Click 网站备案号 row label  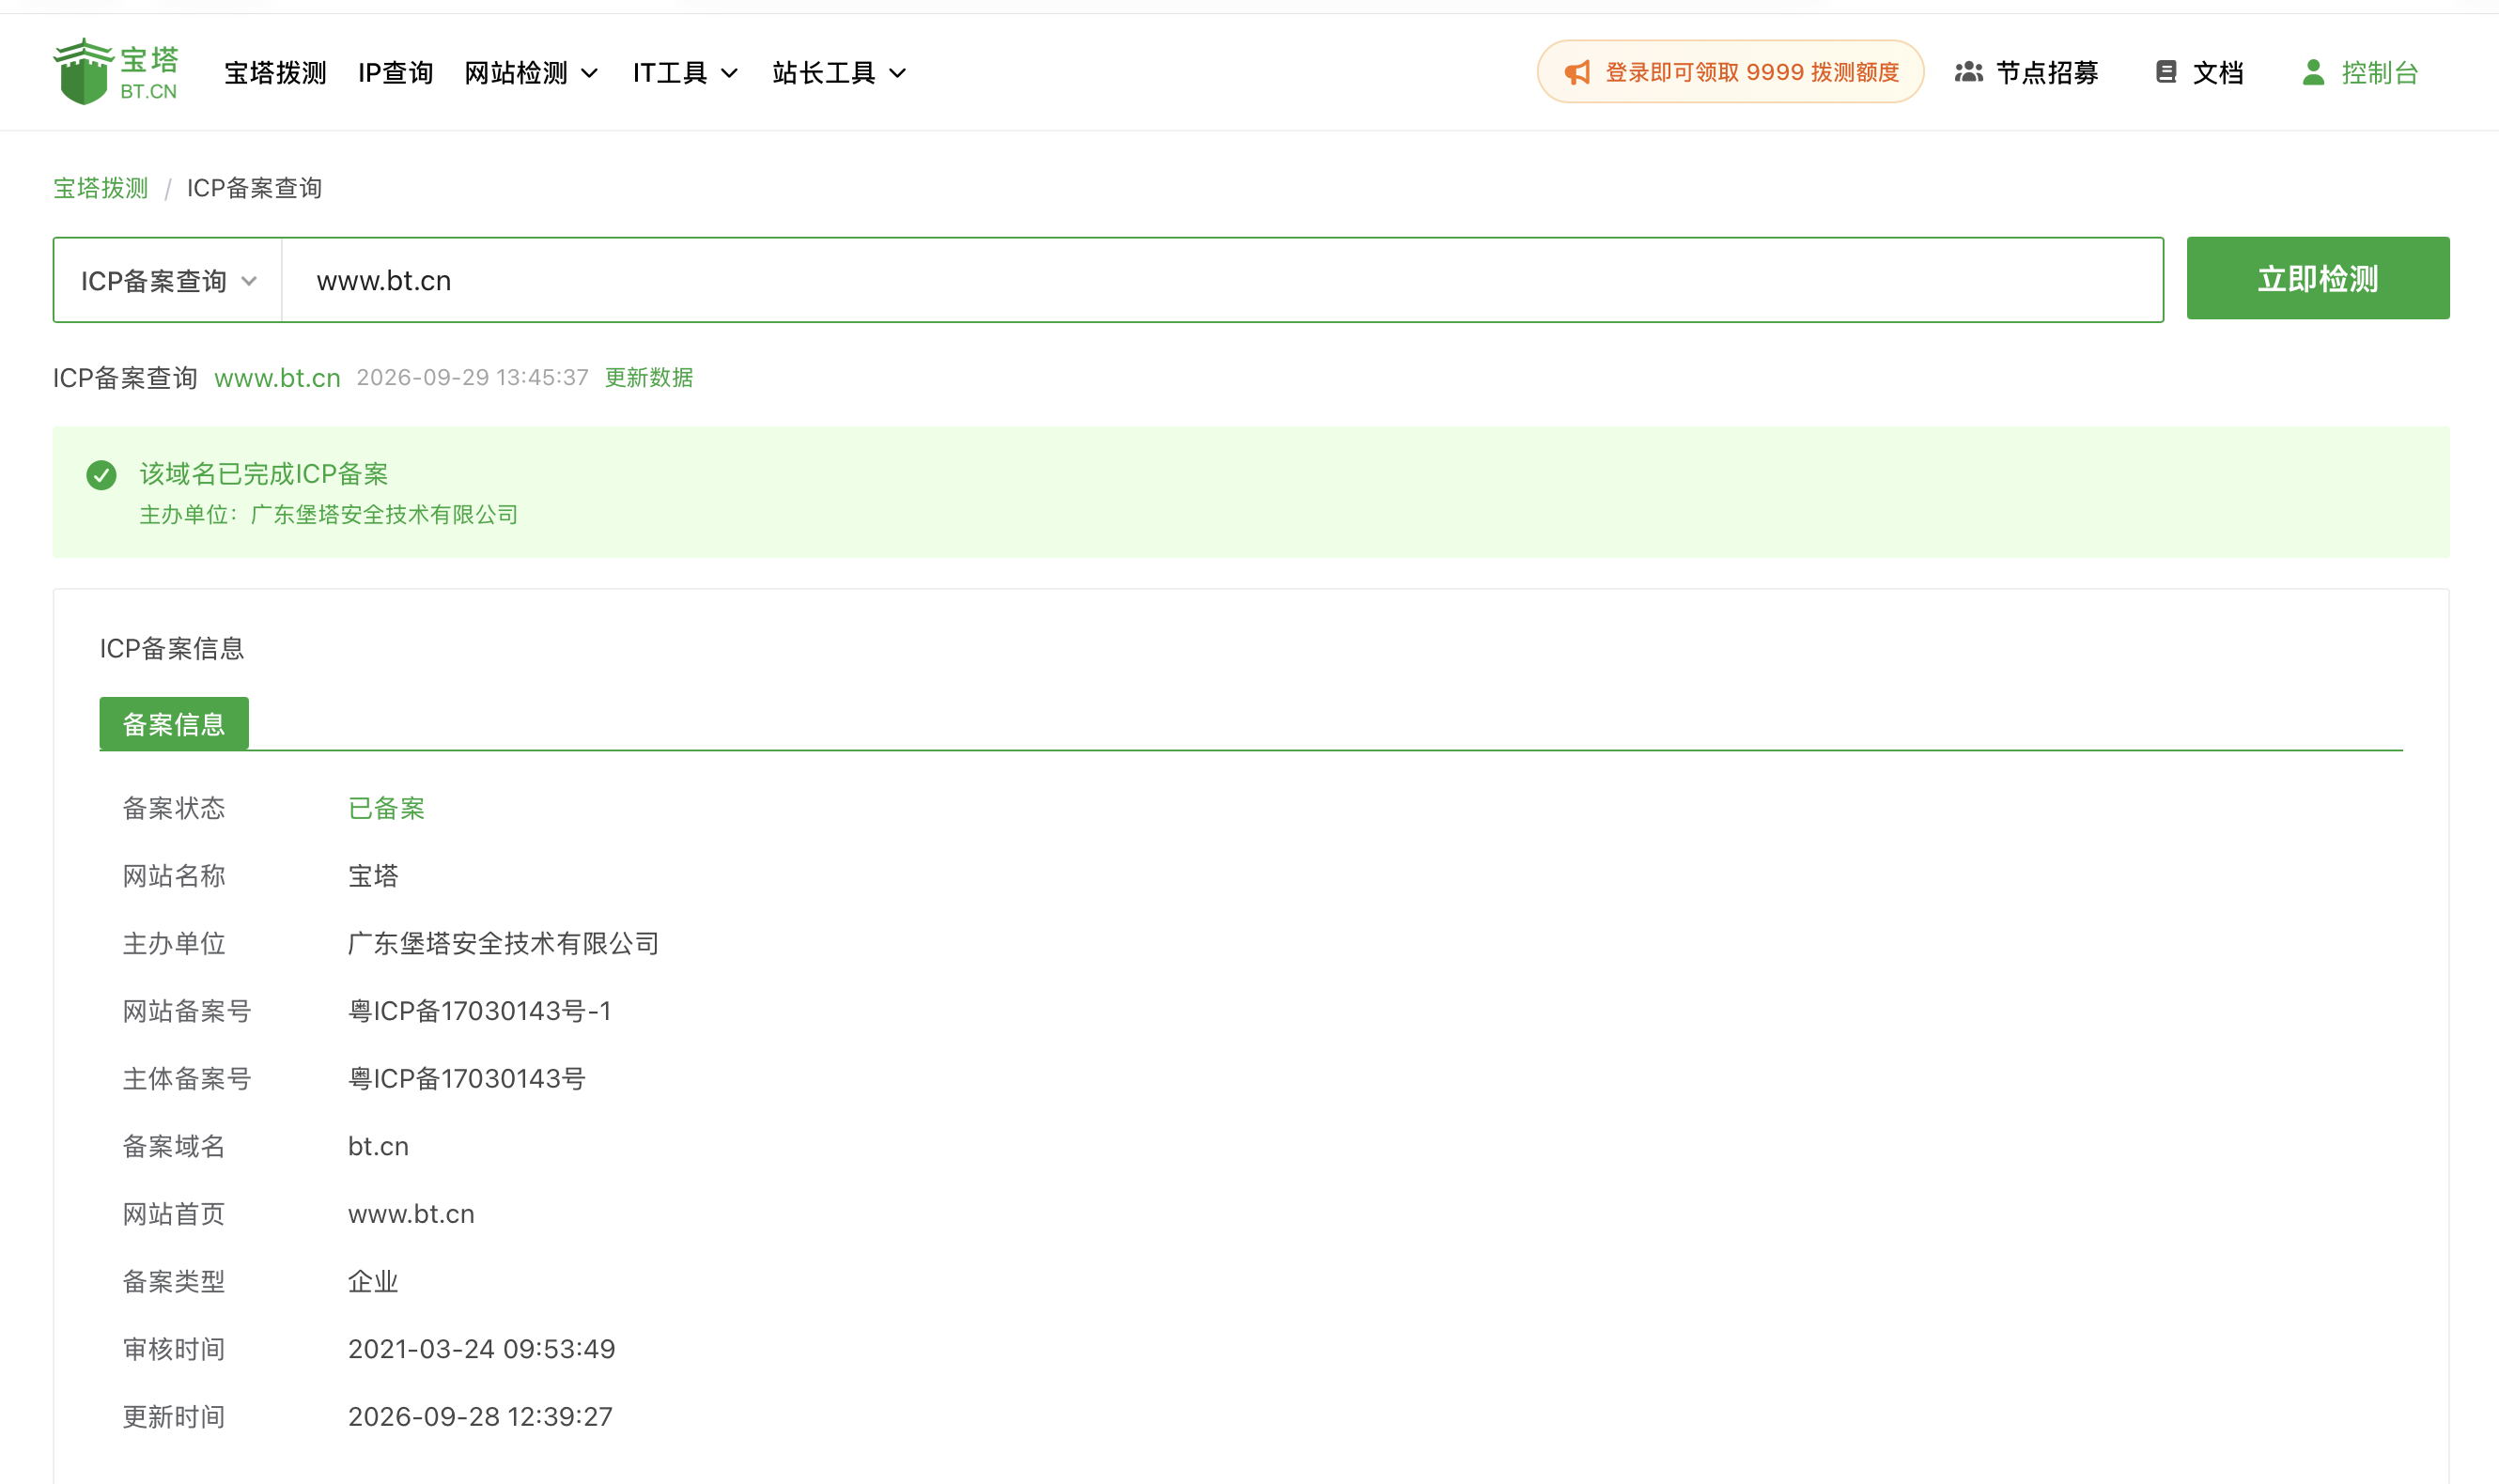[187, 1012]
